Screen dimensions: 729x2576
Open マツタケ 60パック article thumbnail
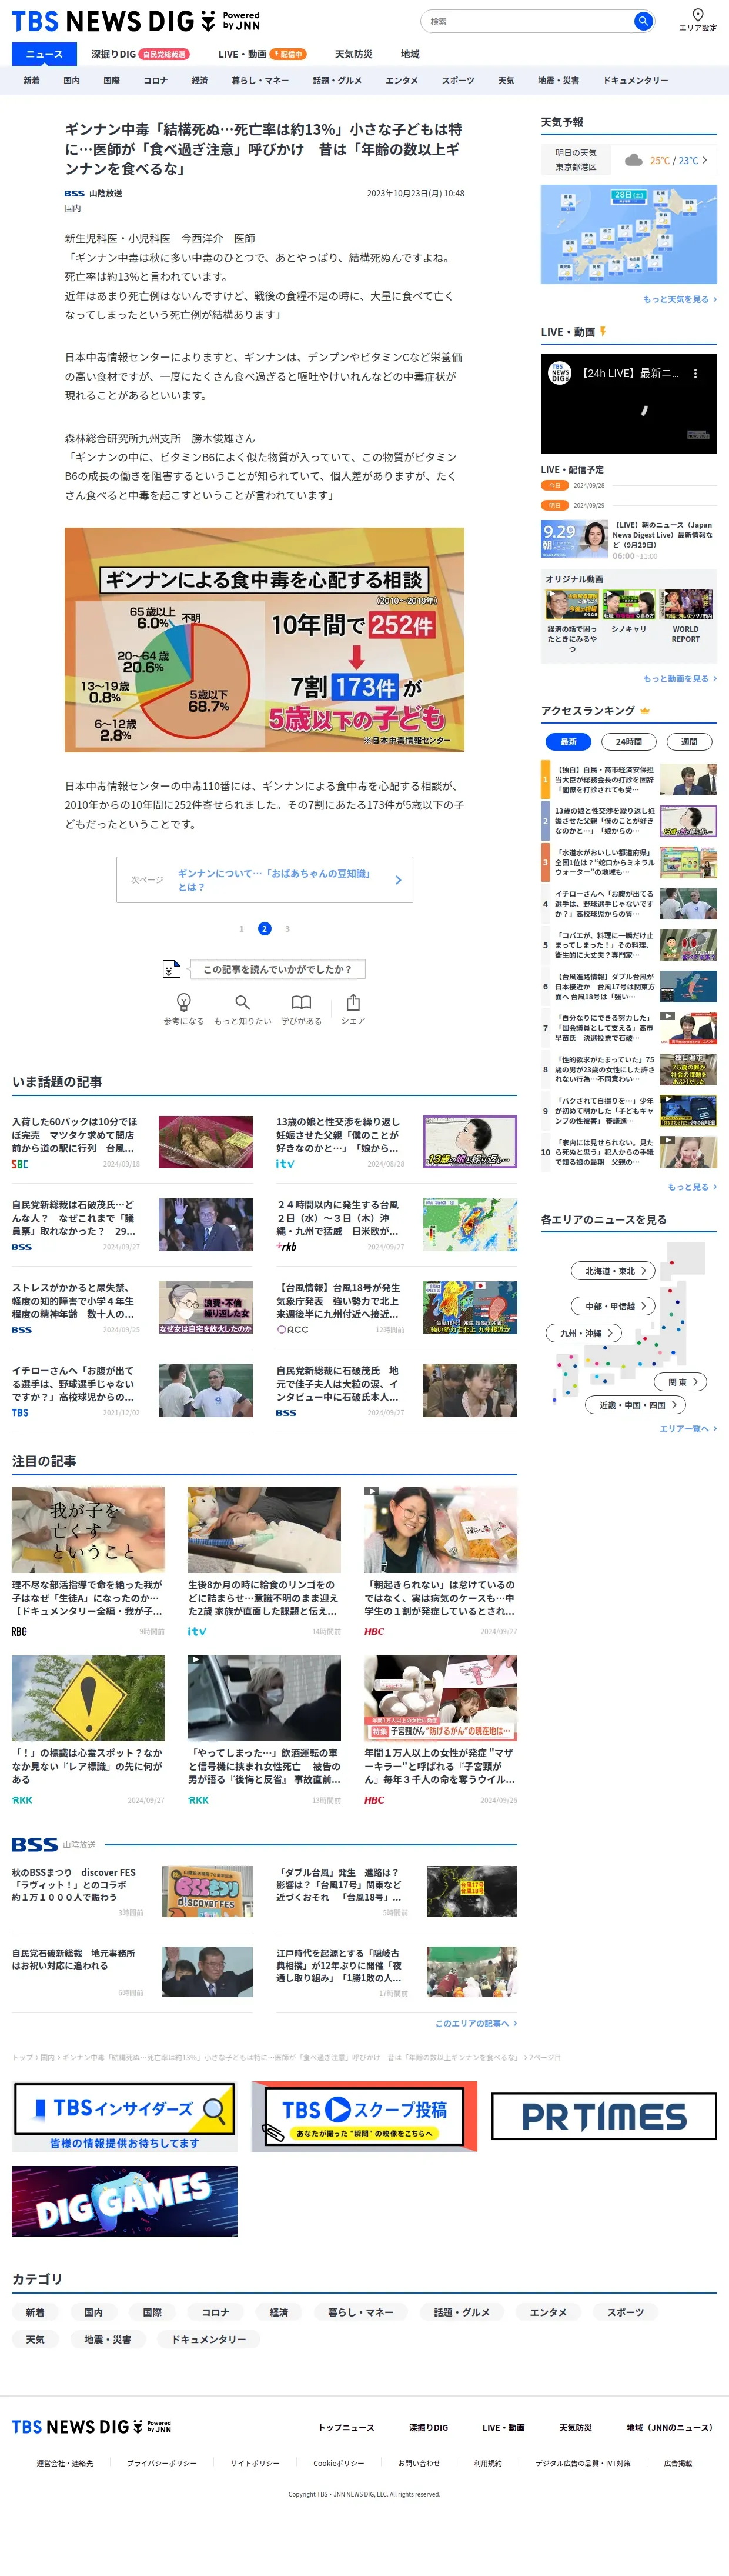click(206, 1142)
